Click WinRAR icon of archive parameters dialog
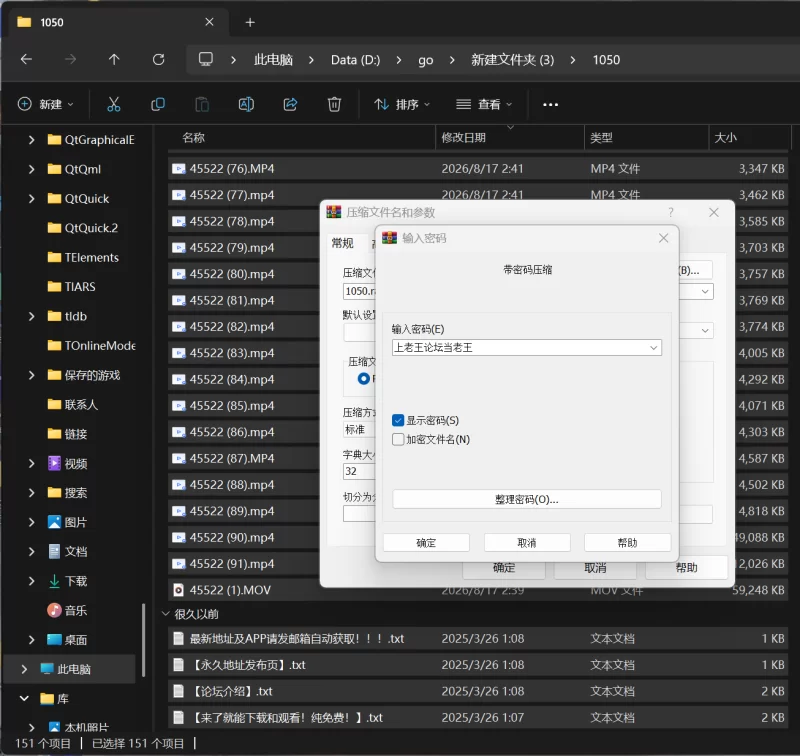The image size is (800, 756). coord(334,212)
